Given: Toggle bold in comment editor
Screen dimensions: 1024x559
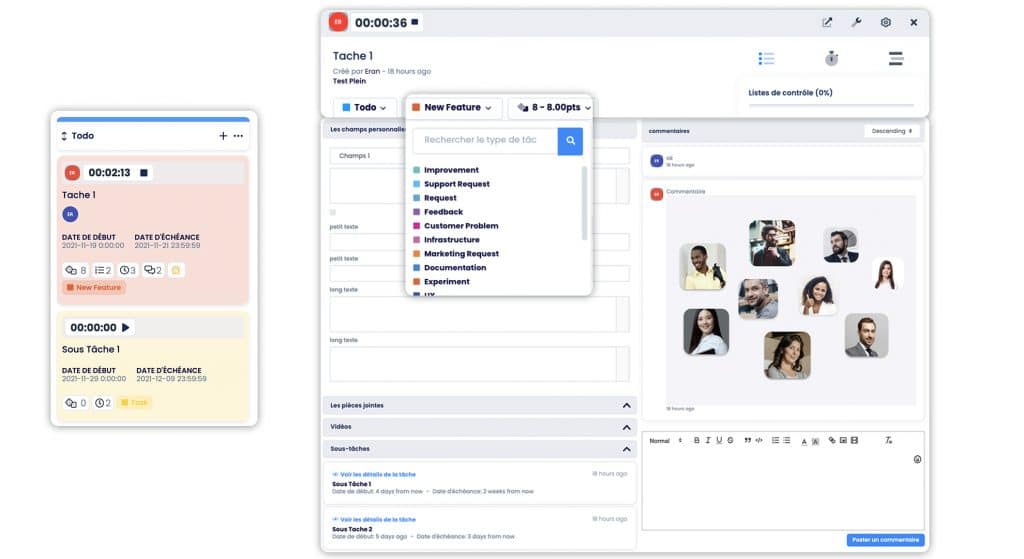Looking at the screenshot, I should click(x=696, y=441).
